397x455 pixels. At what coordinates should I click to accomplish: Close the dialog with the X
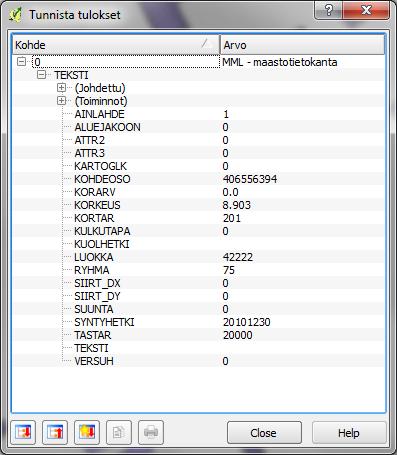[x=366, y=10]
